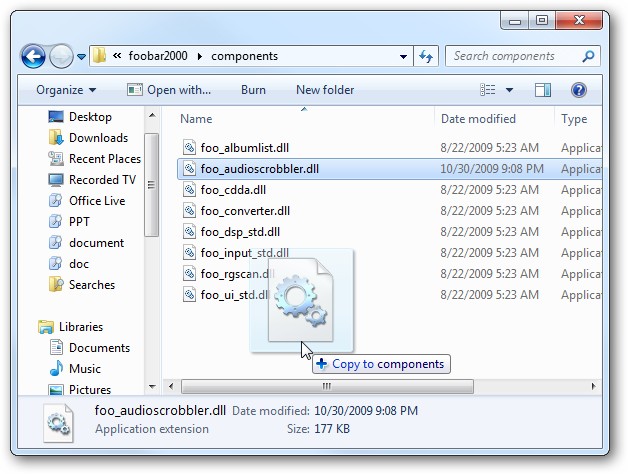This screenshot has width=628, height=474.
Task: Open Desktop in the navigation pane
Action: coord(90,117)
